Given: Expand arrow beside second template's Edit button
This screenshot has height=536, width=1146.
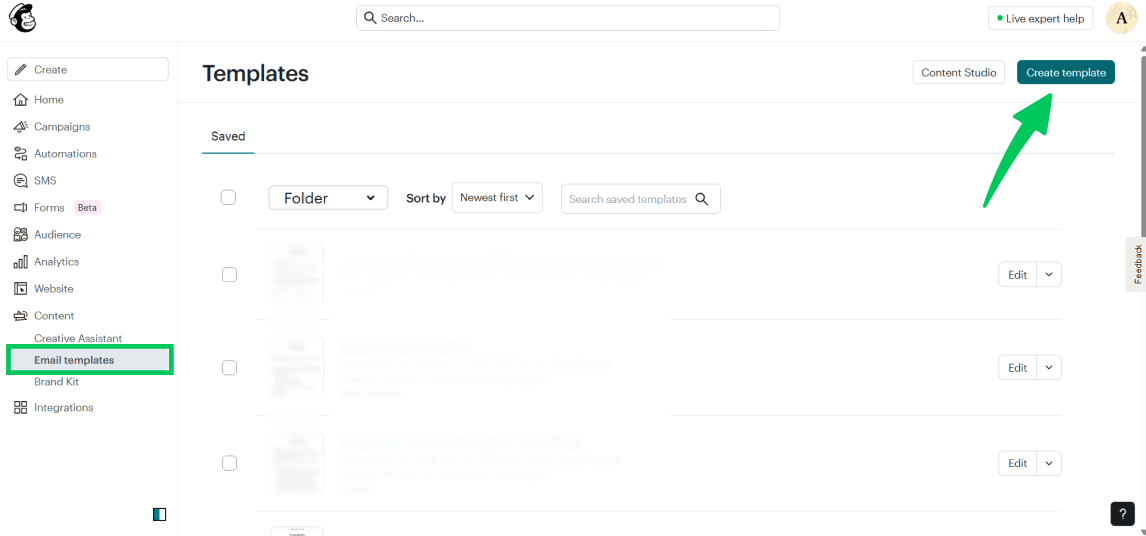Looking at the screenshot, I should [1049, 368].
